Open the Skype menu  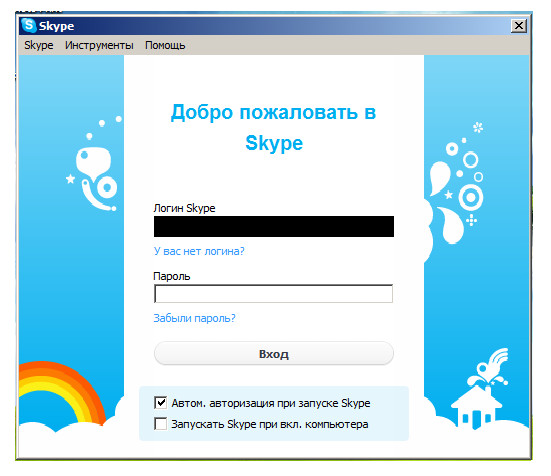click(39, 45)
